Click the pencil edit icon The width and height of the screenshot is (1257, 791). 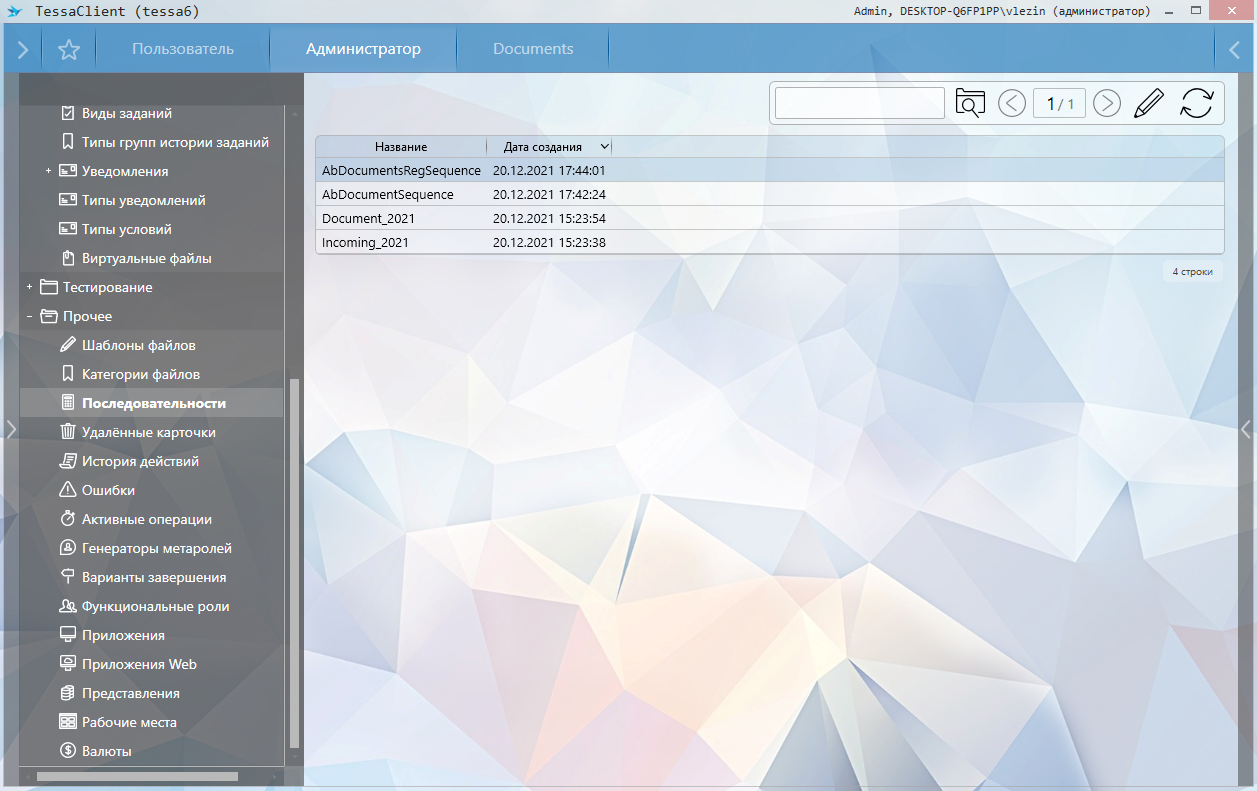click(x=1149, y=103)
